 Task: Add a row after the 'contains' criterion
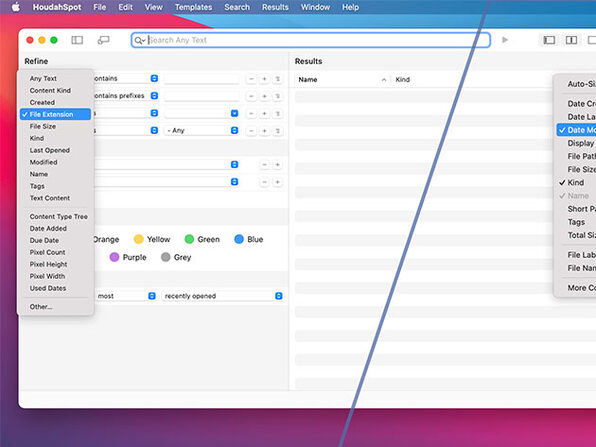[x=265, y=79]
